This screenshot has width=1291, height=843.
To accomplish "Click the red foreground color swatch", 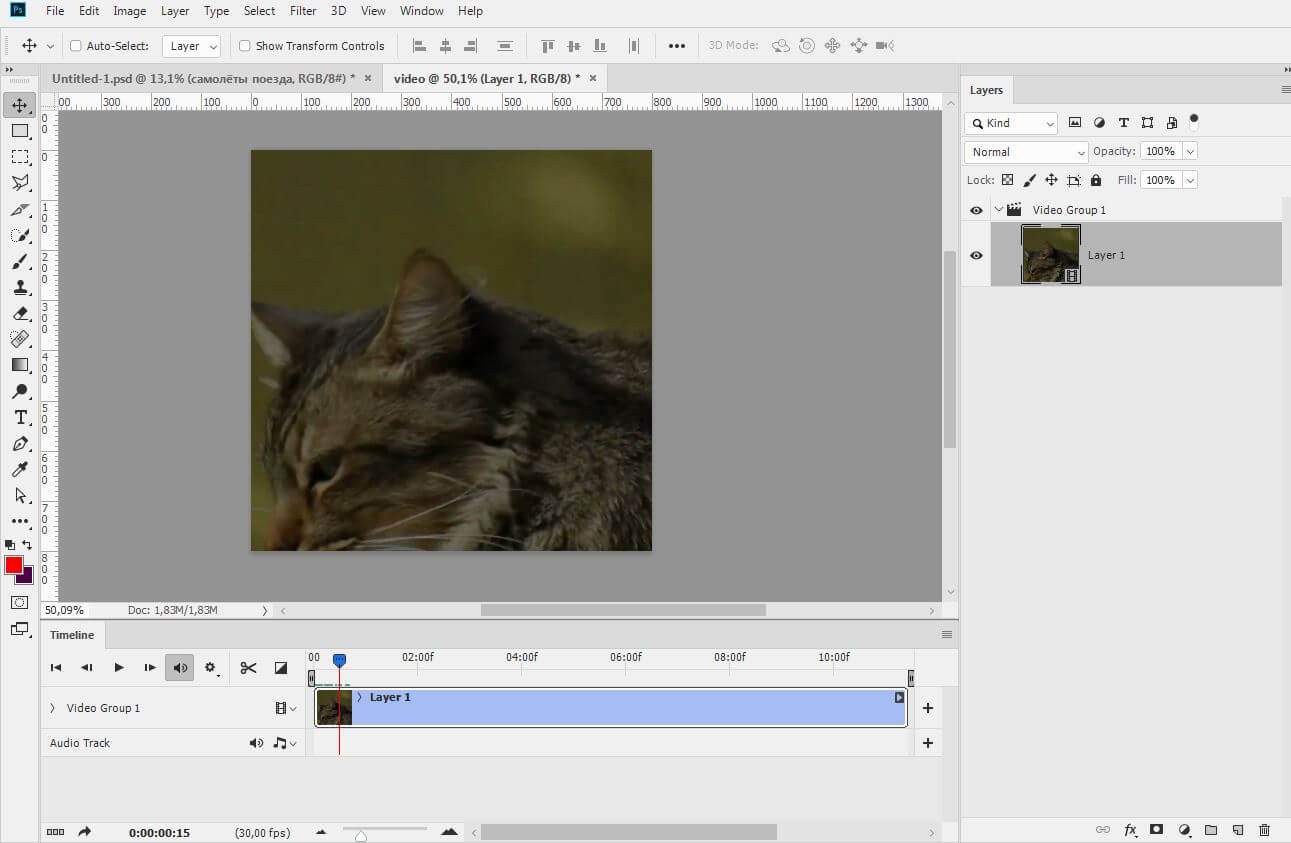I will click(x=14, y=566).
